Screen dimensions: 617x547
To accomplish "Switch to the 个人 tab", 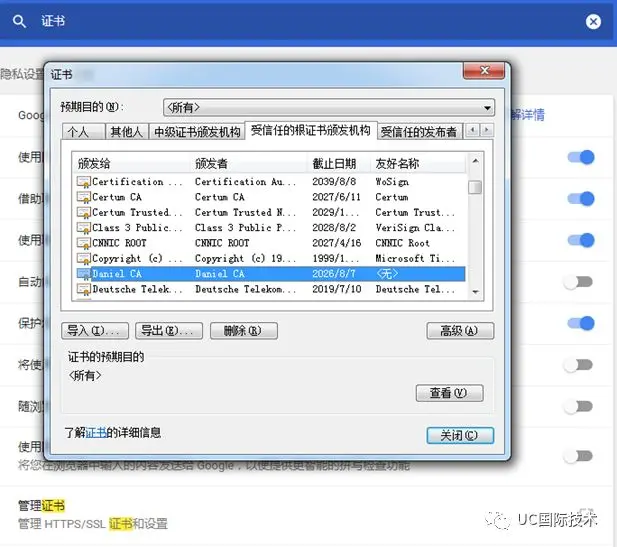I will pos(83,131).
